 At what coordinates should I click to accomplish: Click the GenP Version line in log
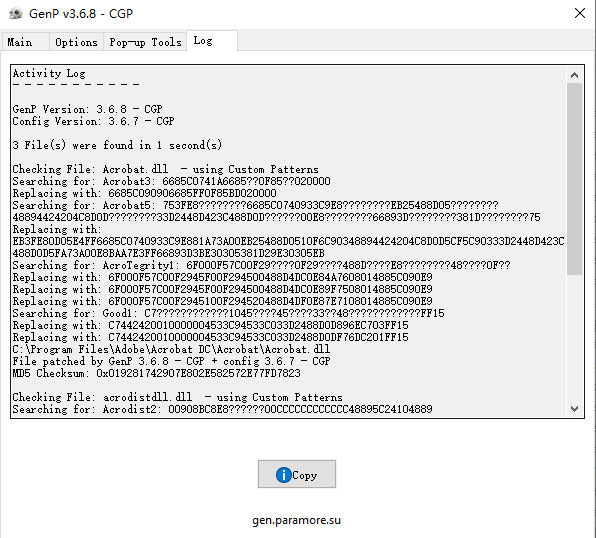[87, 109]
